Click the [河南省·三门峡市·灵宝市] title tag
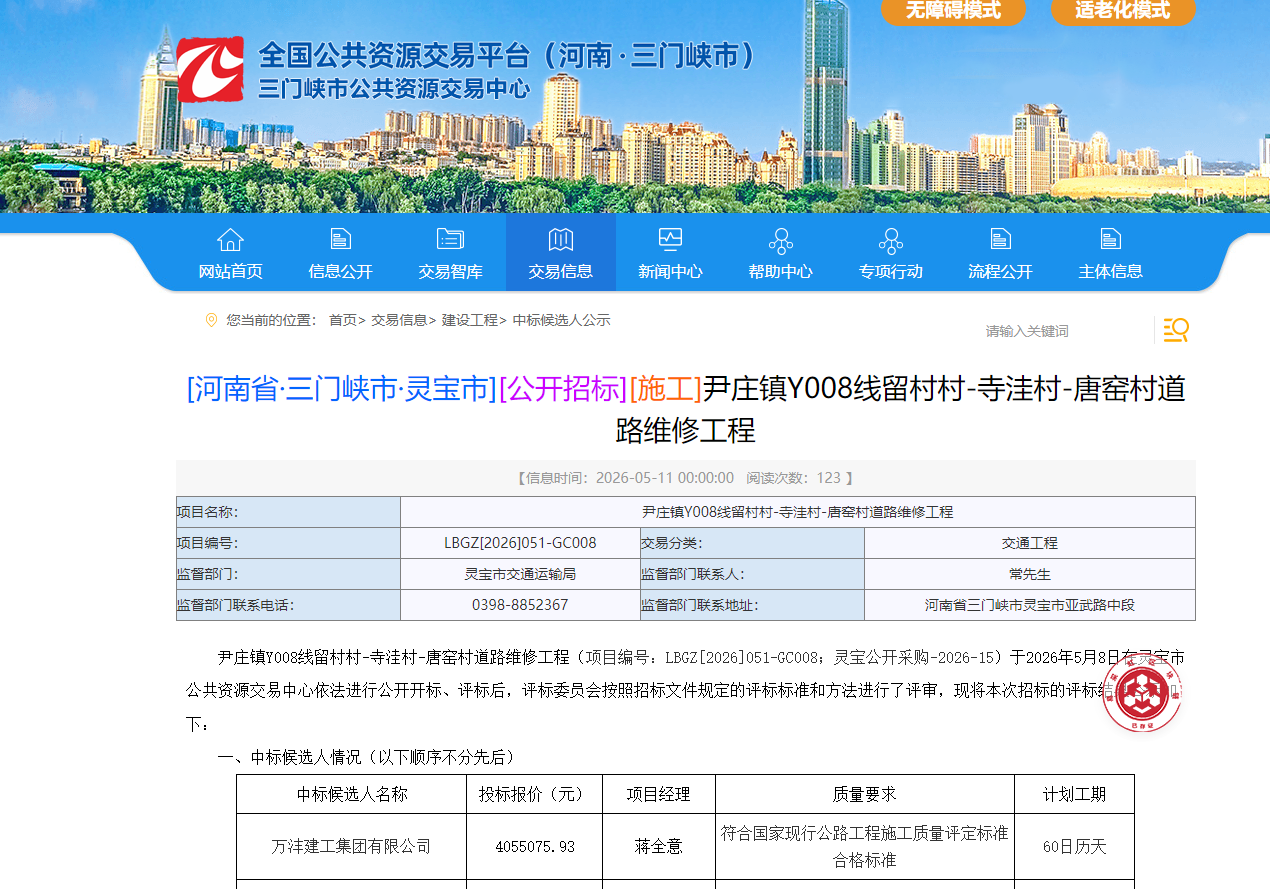Viewport: 1270px width, 889px height. [x=341, y=388]
